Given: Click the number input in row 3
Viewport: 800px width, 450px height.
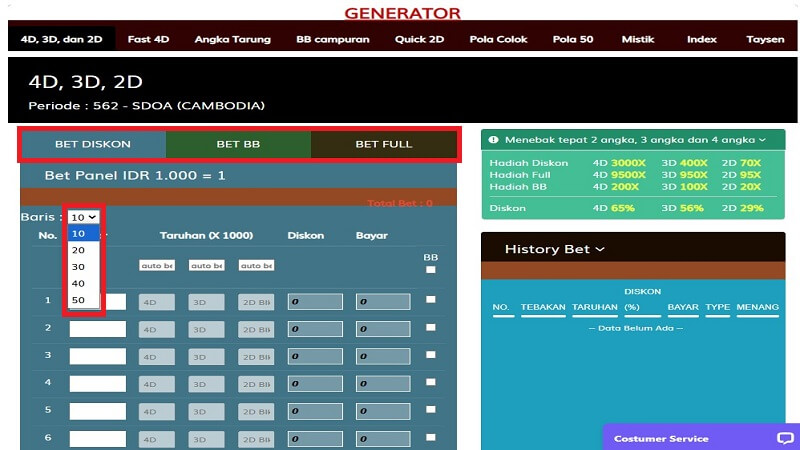Looking at the screenshot, I should tap(97, 356).
